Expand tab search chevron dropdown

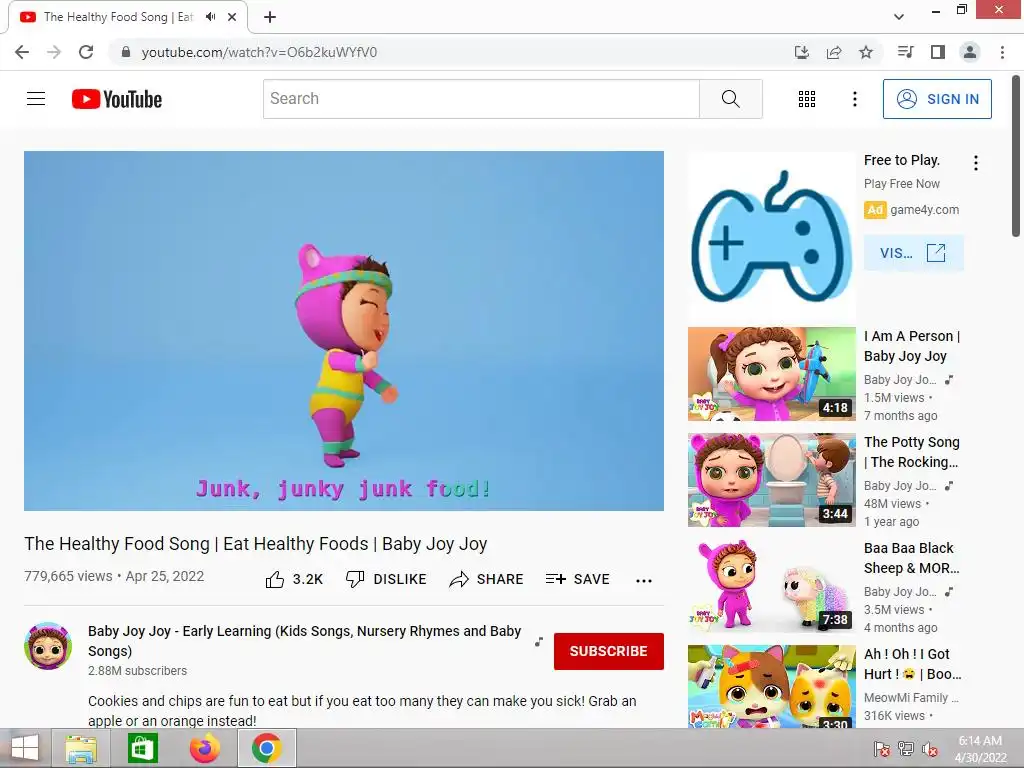coord(899,17)
